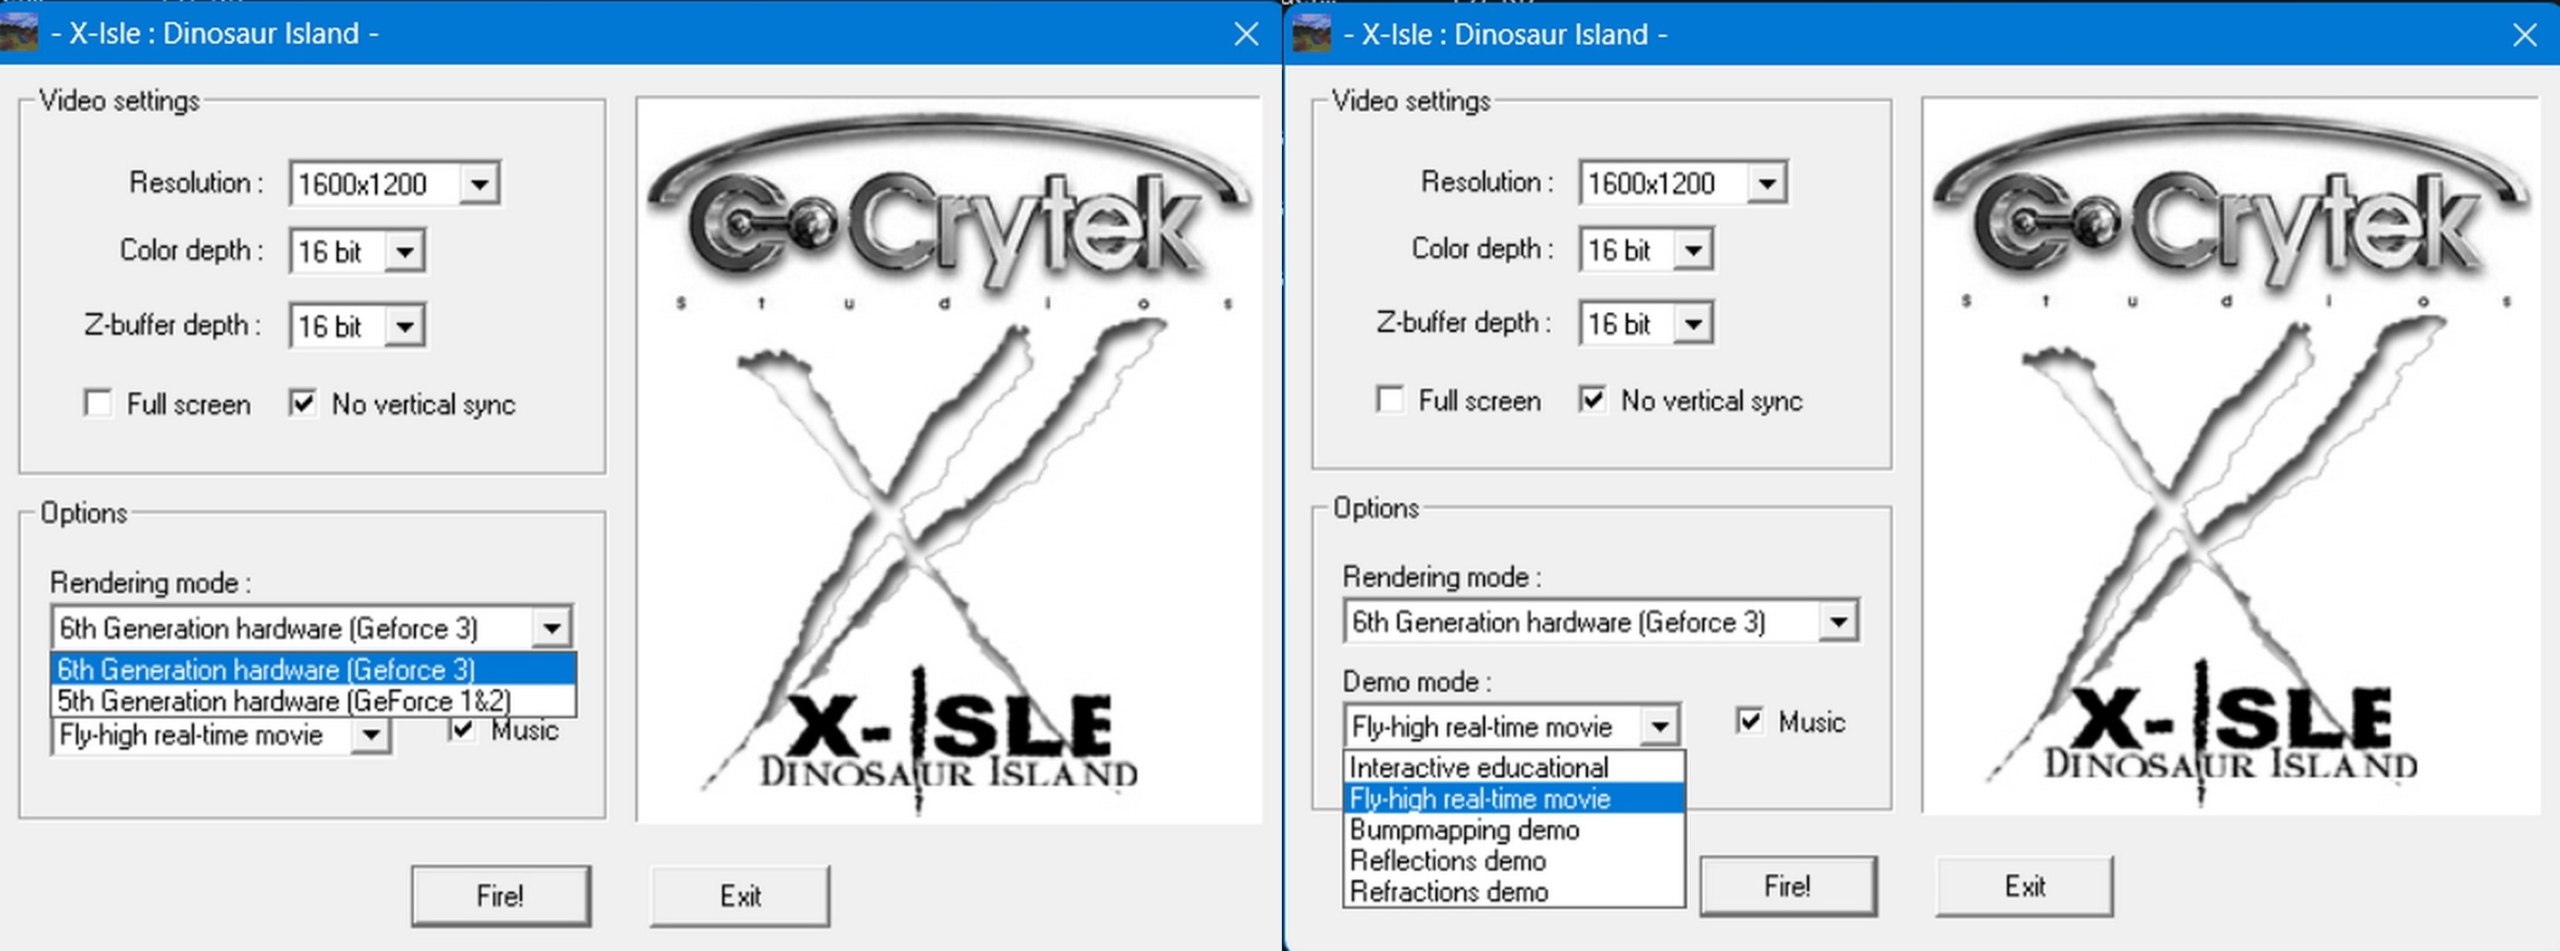Open Z-buffer depth dropdown in left window

coord(405,326)
